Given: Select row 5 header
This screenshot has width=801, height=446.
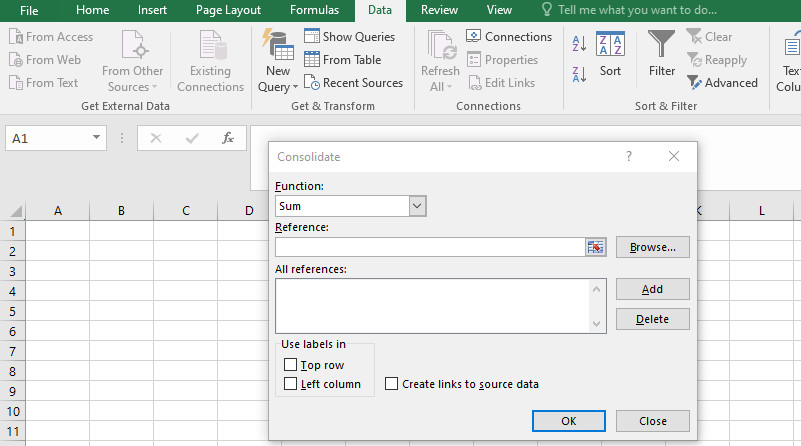Looking at the screenshot, I should [12, 311].
